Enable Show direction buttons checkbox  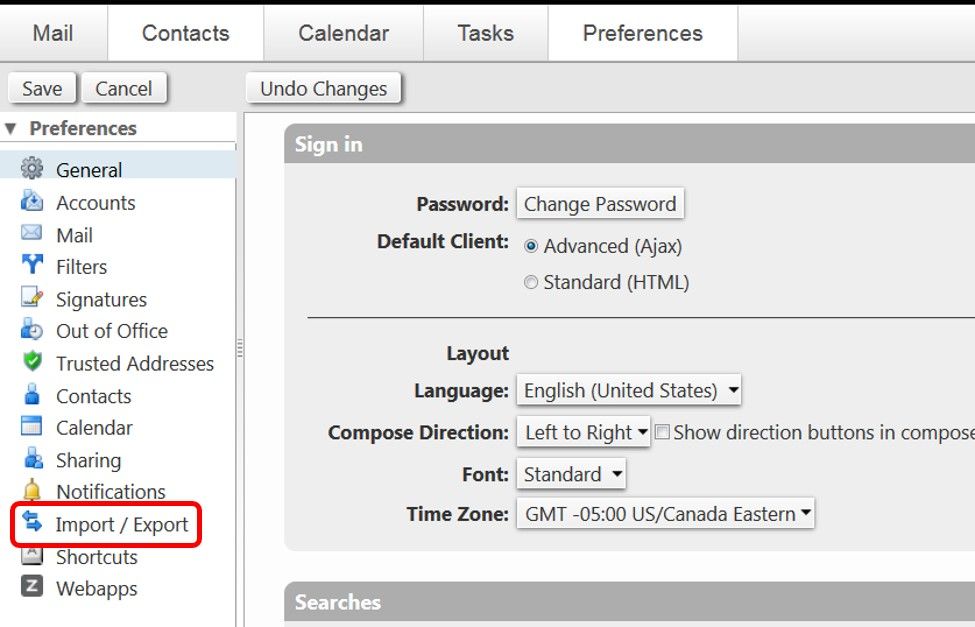point(661,433)
